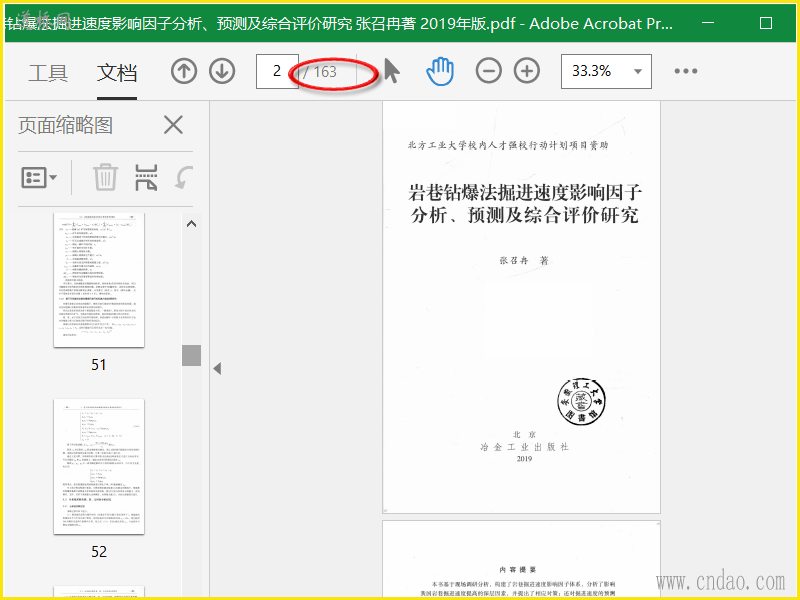Click the thumbnail panel scrollbar handle
The image size is (800, 600).
(x=191, y=355)
